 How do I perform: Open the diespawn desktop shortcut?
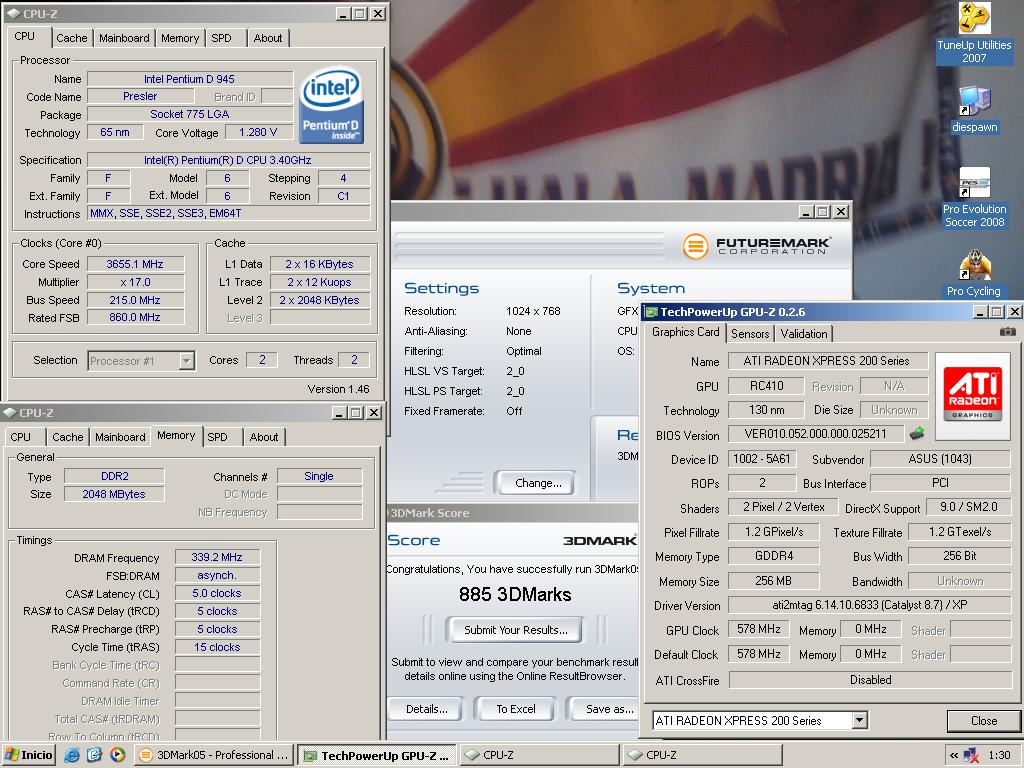click(974, 110)
